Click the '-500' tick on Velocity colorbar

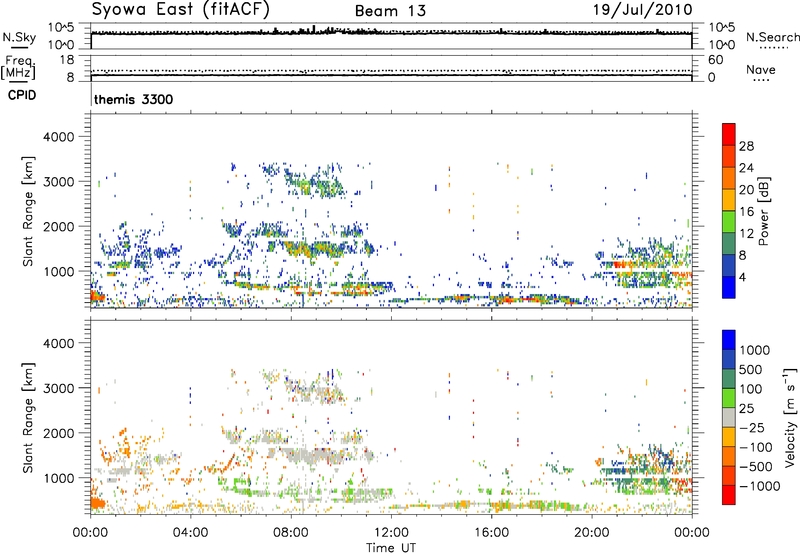[755, 466]
